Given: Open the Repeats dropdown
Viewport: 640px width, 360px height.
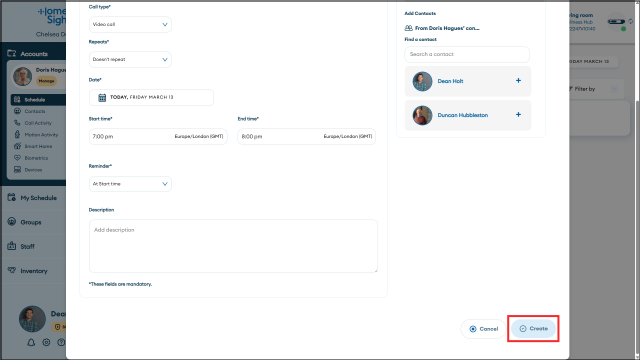Looking at the screenshot, I should pyautogui.click(x=130, y=60).
